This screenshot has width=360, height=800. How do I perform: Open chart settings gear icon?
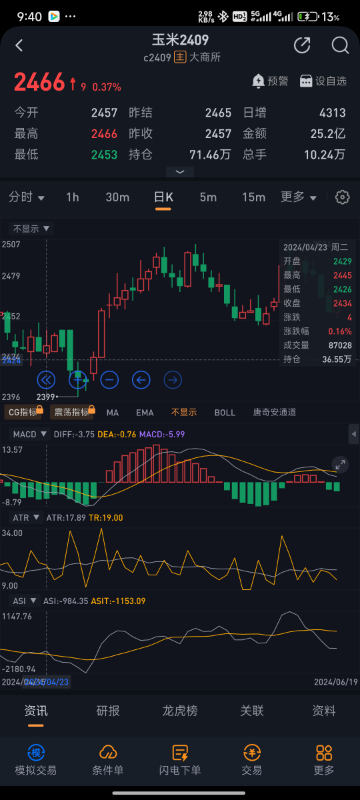343,197
